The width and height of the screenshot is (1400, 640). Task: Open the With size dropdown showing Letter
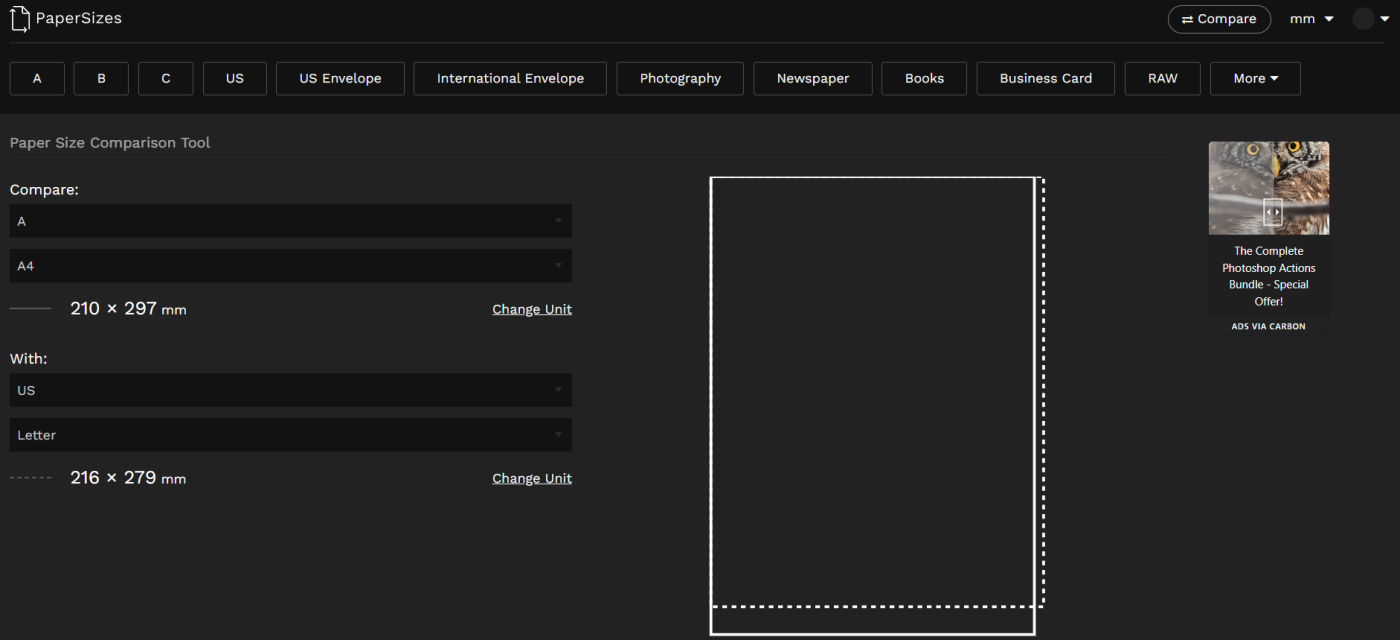point(291,435)
